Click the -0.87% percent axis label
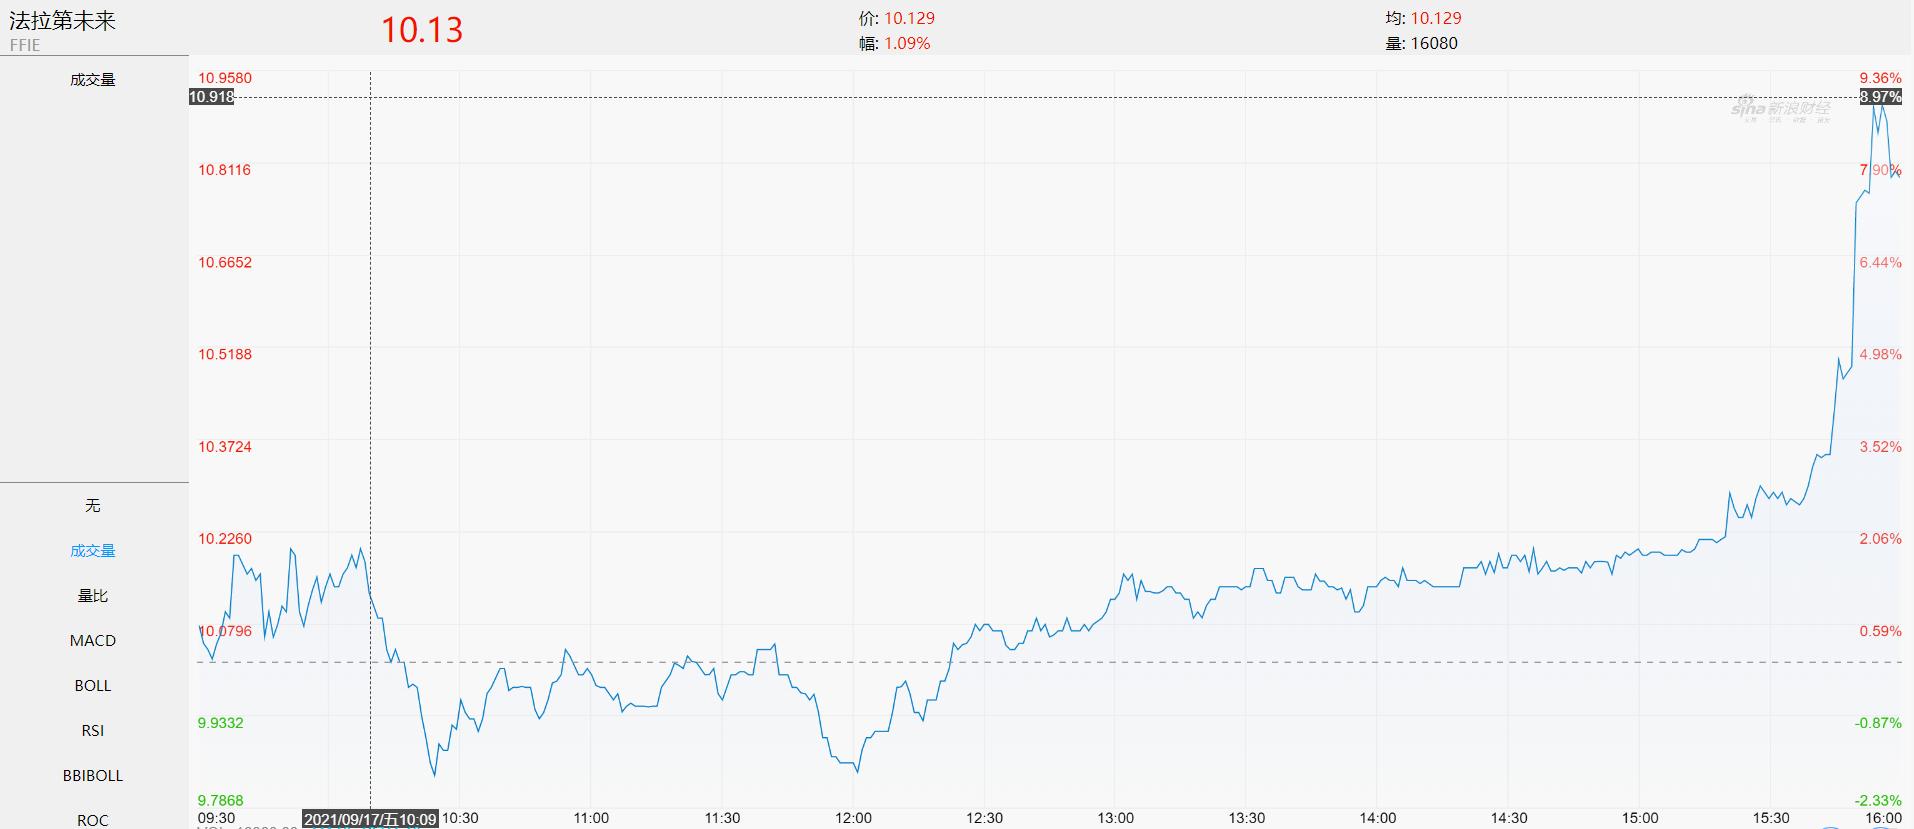The width and height of the screenshot is (1914, 829). (1878, 723)
